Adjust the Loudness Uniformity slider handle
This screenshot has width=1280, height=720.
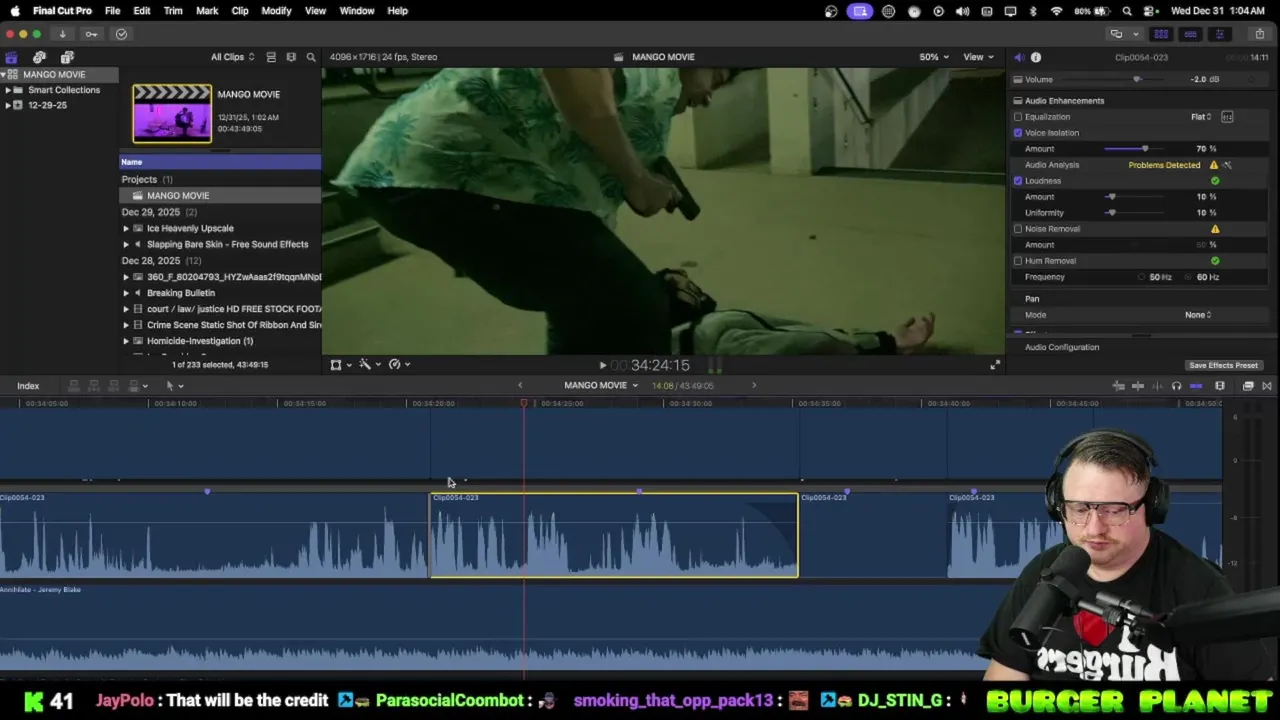(x=1111, y=213)
